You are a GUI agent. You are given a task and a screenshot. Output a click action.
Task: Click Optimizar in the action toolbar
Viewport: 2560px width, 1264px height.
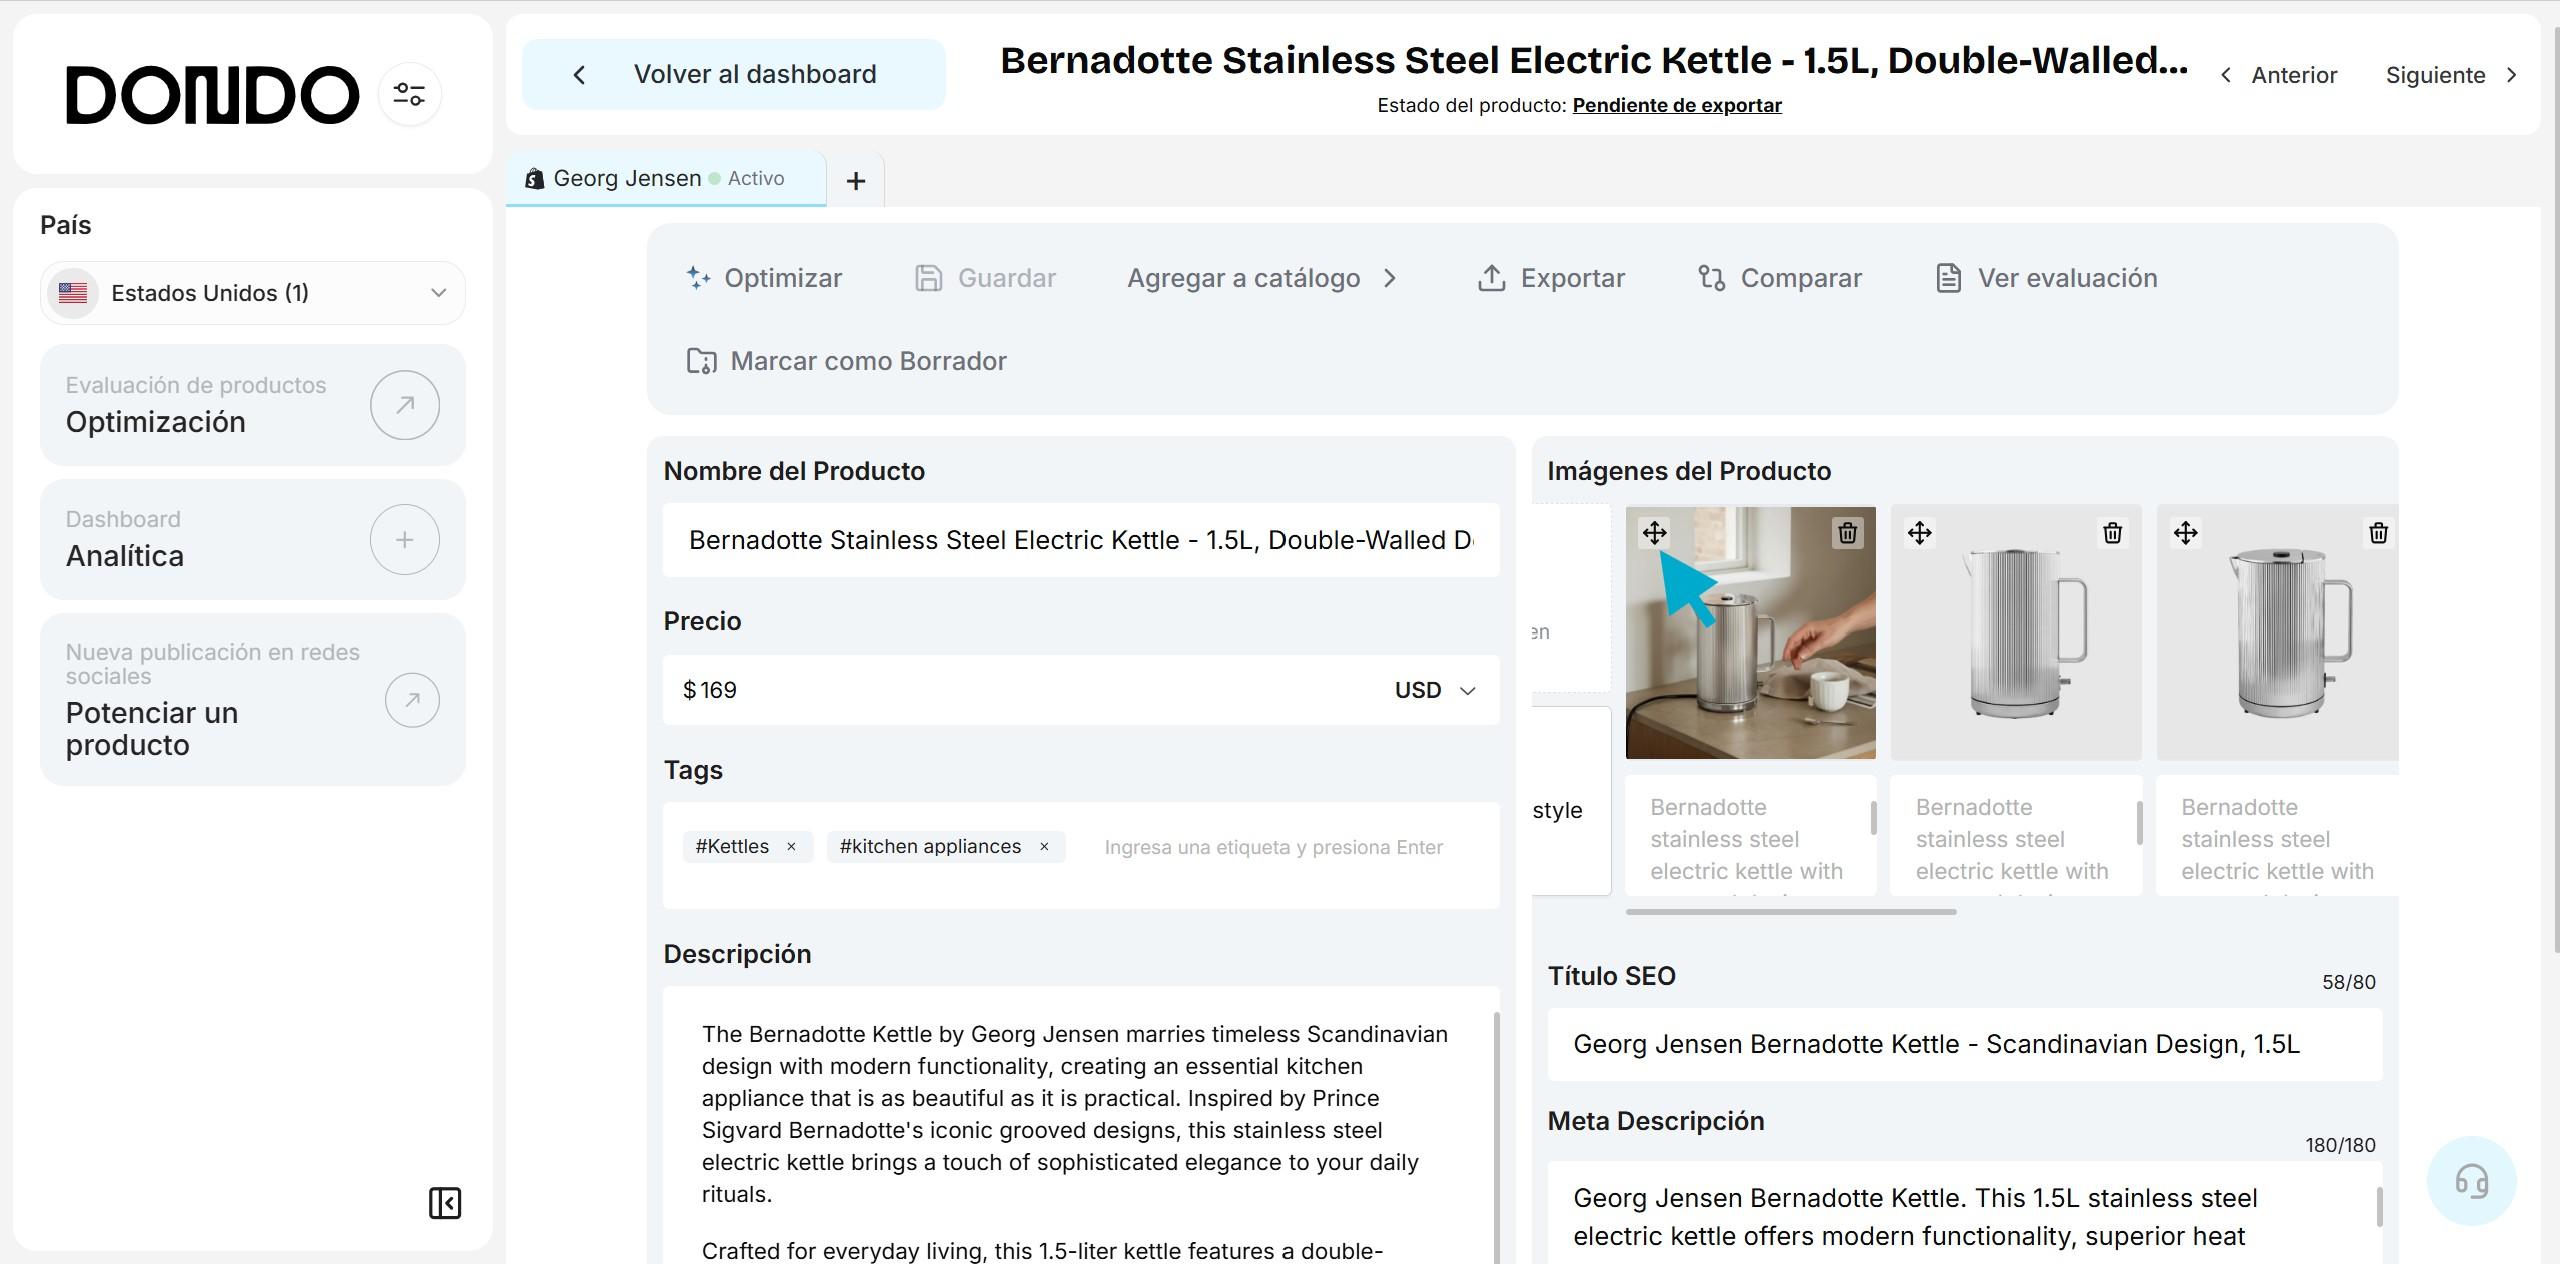(x=765, y=278)
